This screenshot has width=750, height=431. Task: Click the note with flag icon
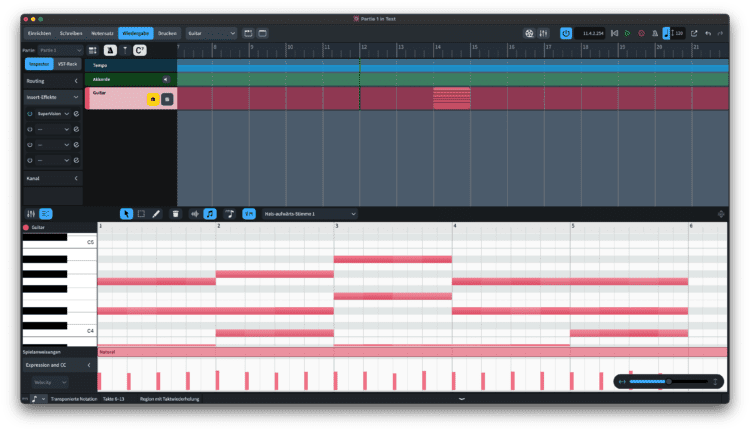[x=230, y=214]
